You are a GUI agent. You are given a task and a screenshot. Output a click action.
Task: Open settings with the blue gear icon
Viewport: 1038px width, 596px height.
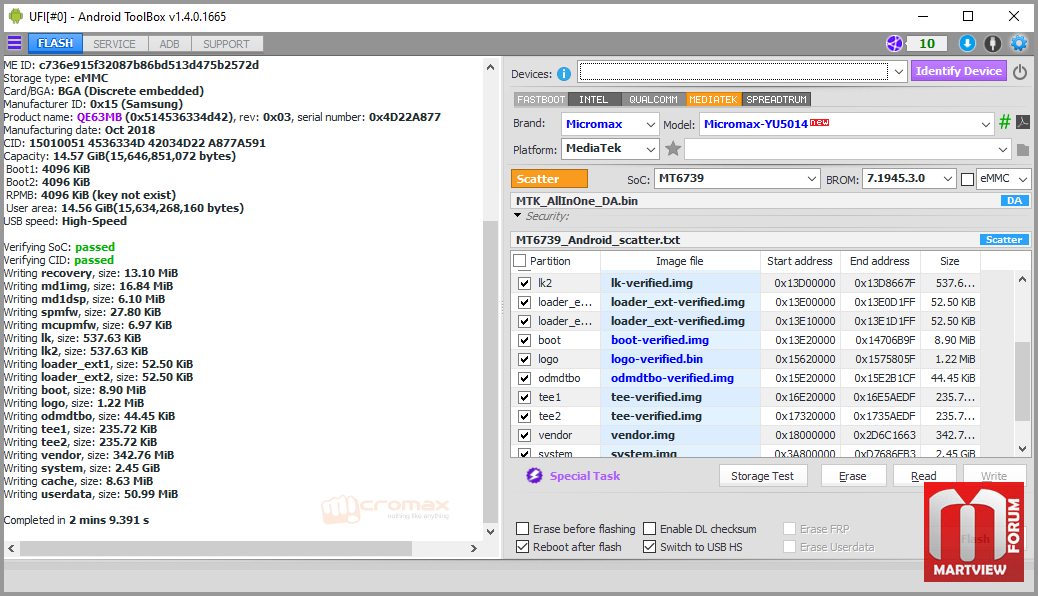pyautogui.click(x=1019, y=44)
